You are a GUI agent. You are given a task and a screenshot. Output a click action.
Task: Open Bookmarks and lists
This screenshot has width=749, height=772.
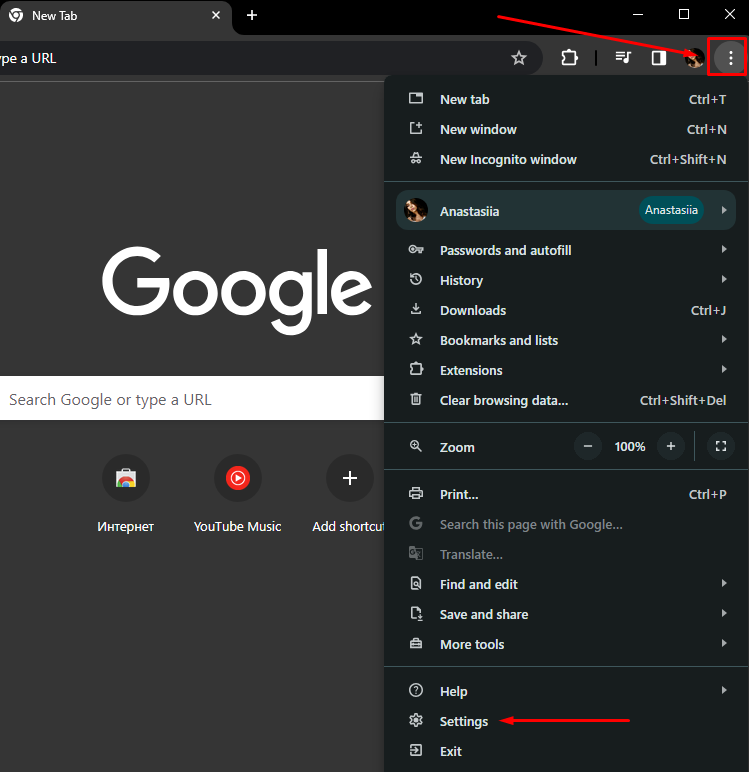(566, 340)
